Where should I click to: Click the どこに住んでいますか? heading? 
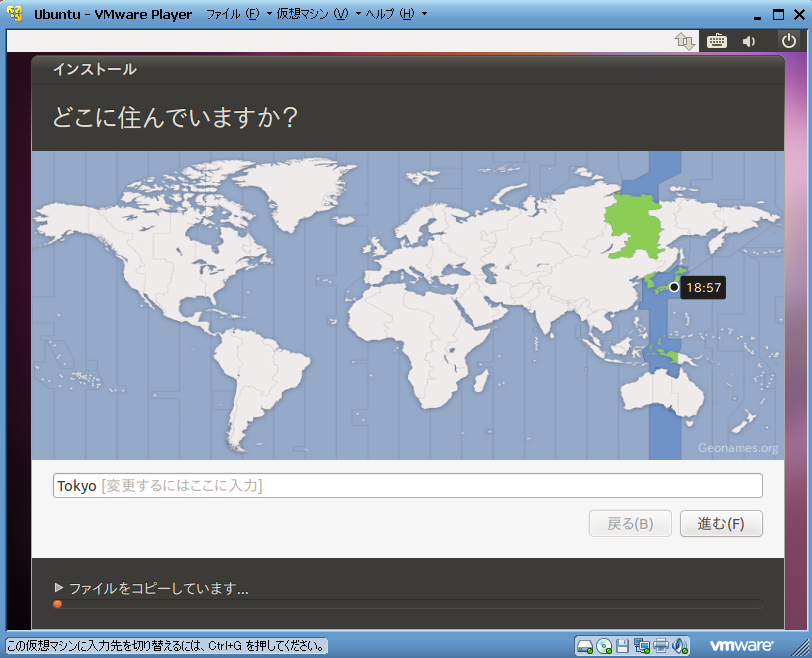tap(175, 118)
